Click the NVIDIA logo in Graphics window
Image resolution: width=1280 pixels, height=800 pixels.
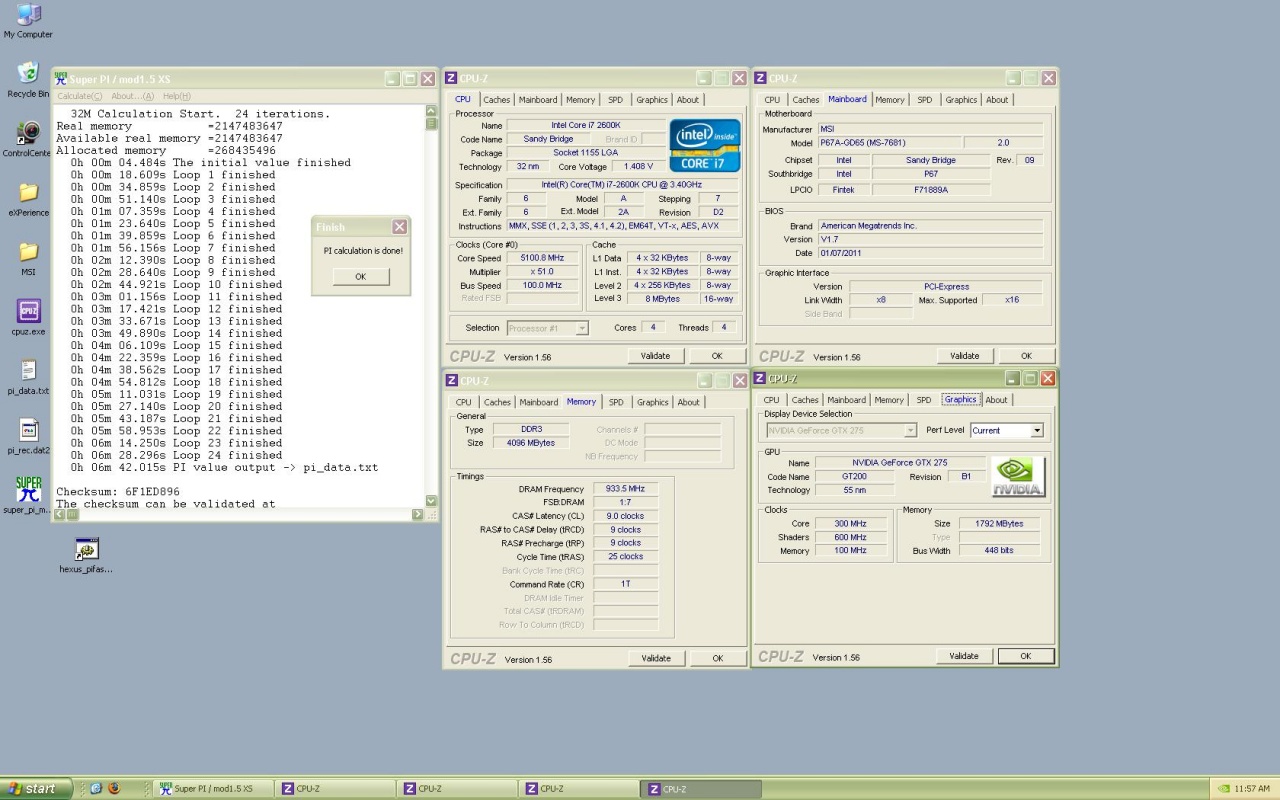1018,477
